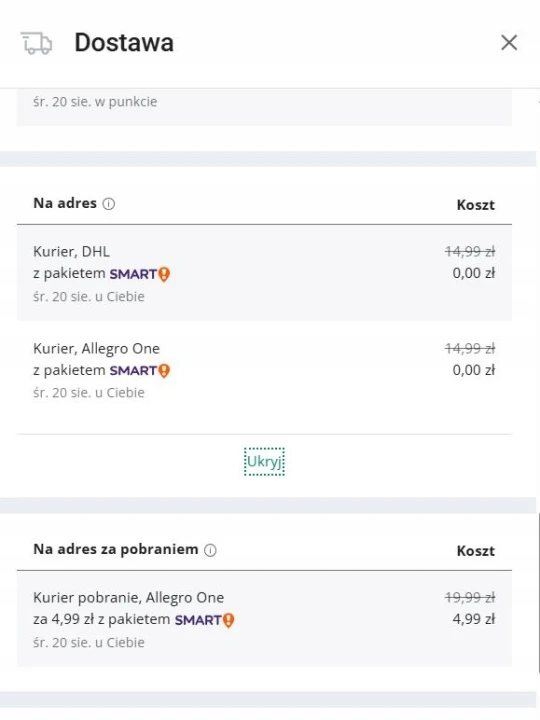
Task: Click the 4,99 zł cash-on-delivery price
Action: 473,619
